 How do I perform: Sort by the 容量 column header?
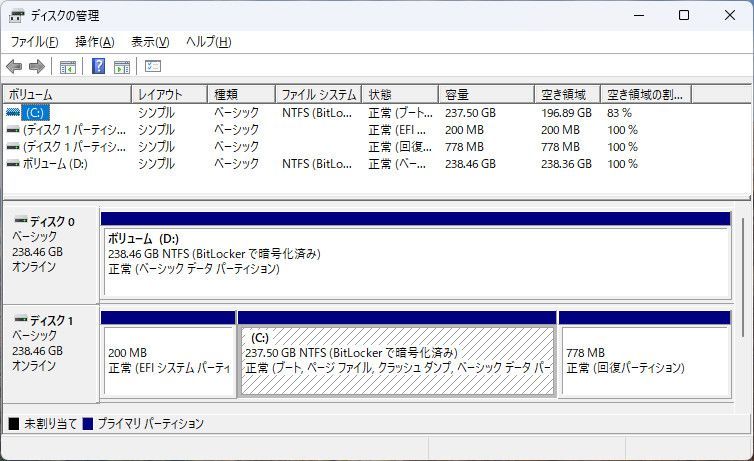(486, 94)
